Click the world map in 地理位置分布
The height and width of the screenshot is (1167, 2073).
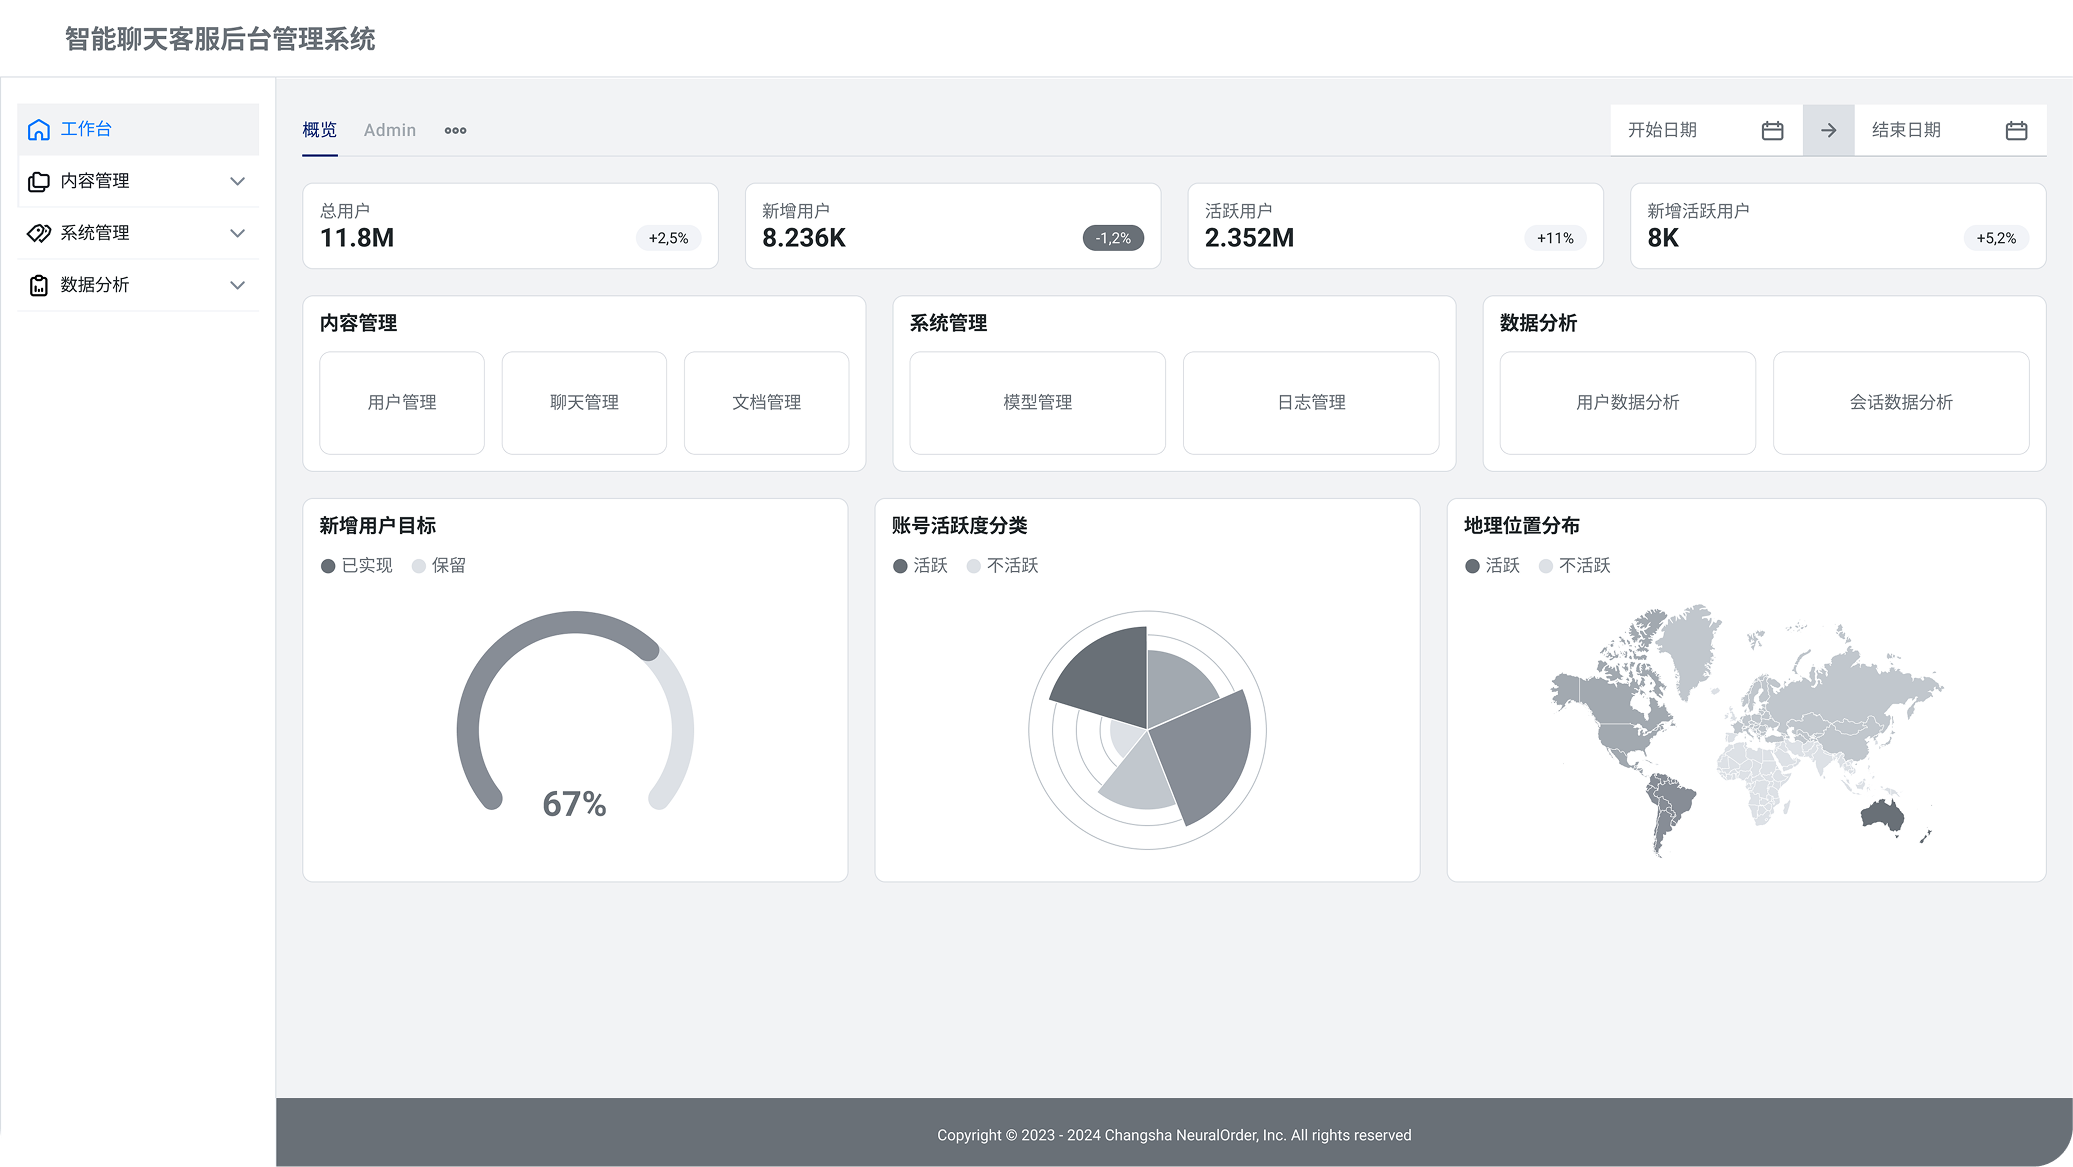(x=1747, y=730)
